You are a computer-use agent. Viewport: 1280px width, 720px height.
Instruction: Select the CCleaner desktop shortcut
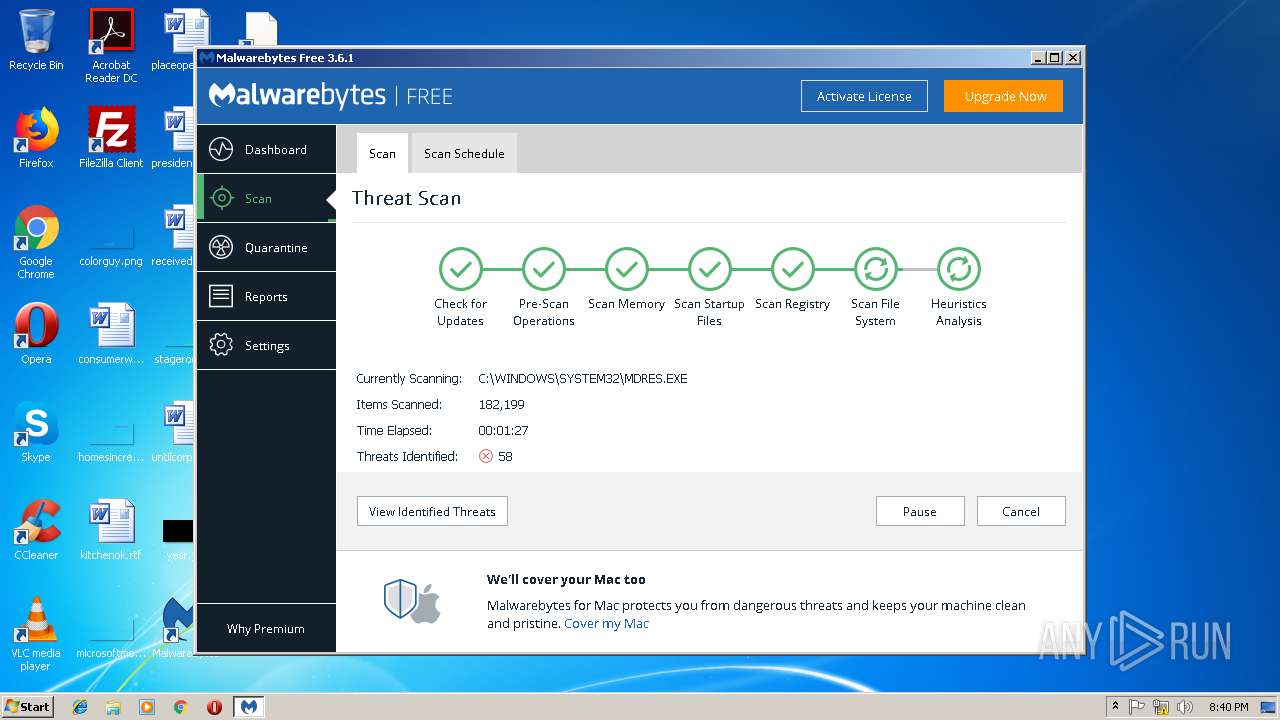pos(36,530)
